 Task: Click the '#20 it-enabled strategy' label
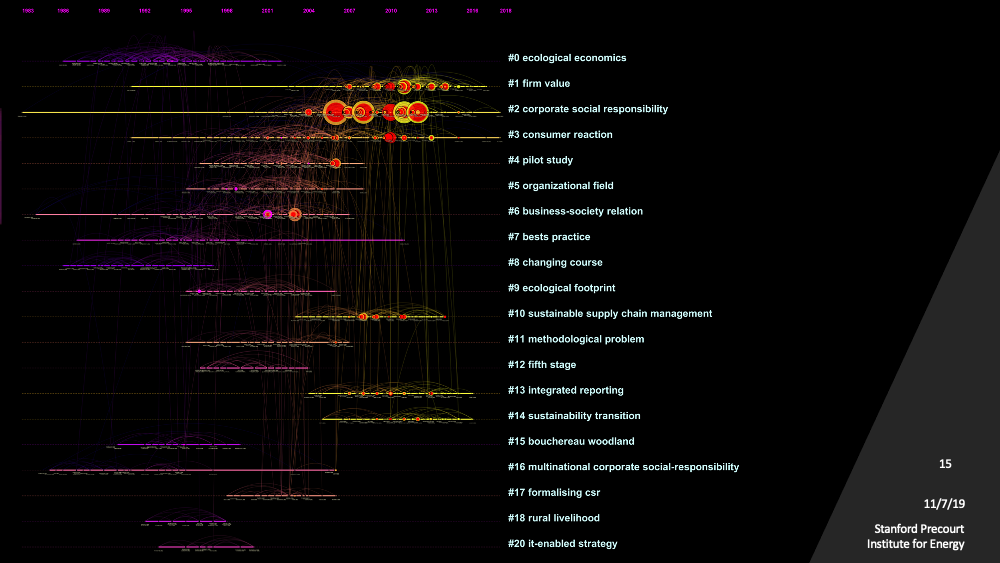coord(562,544)
